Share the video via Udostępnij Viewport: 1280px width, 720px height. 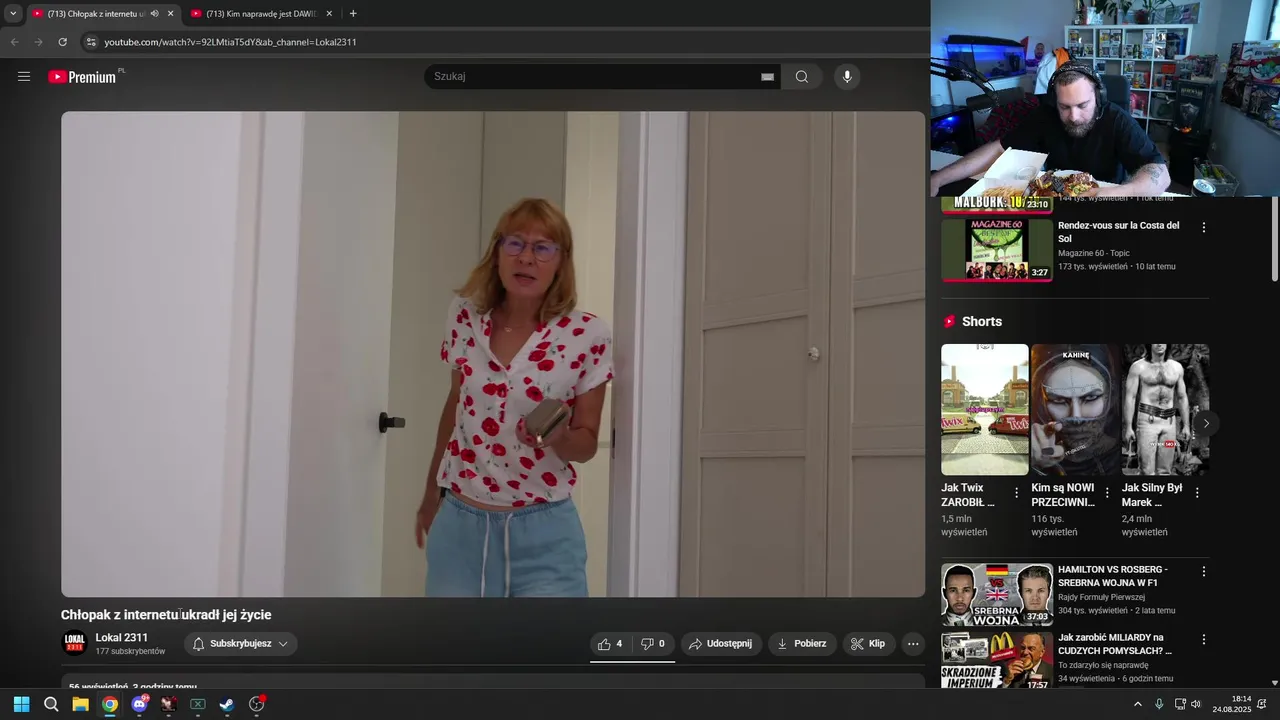point(722,644)
